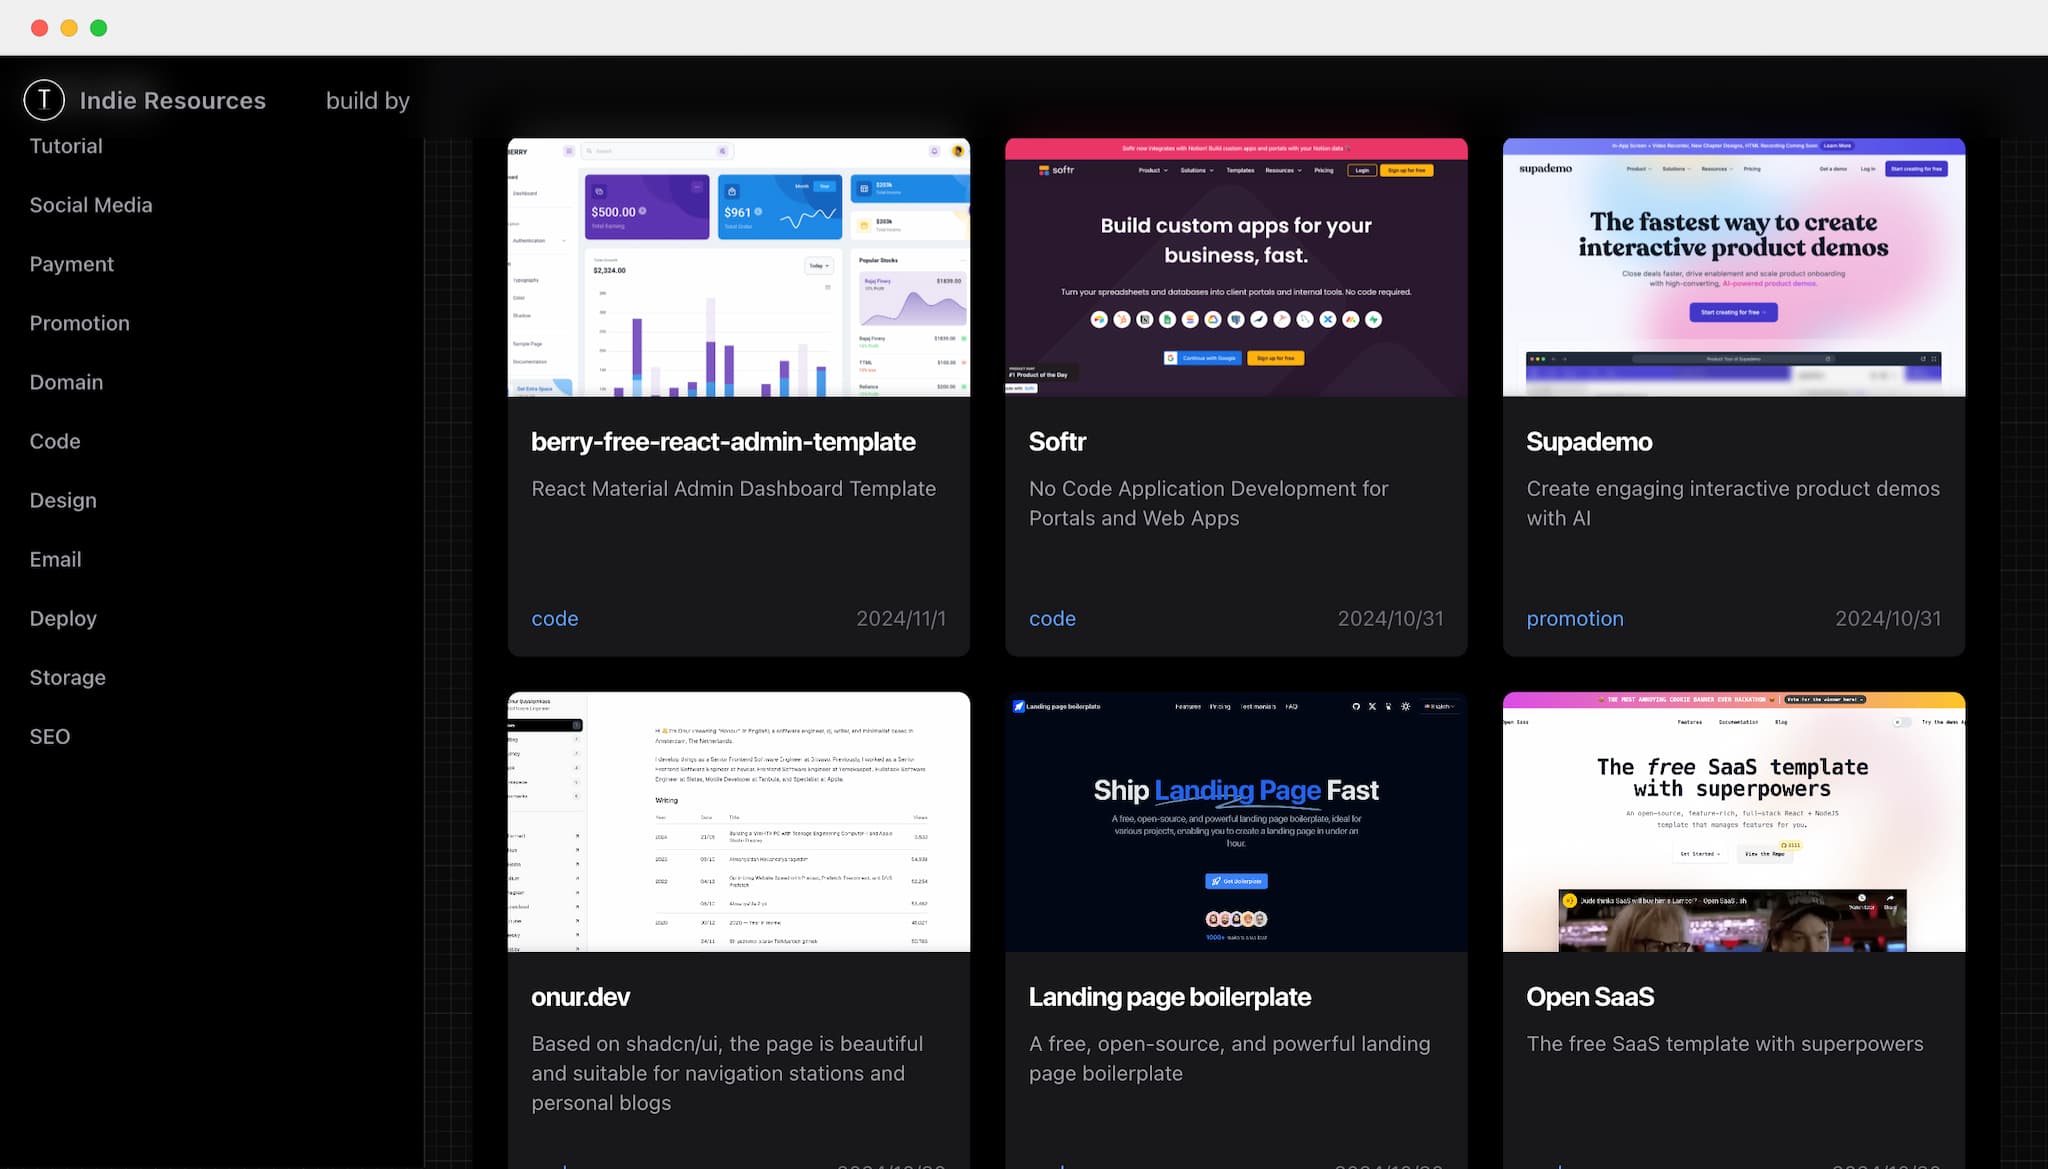Click the code tag on berry card
This screenshot has width=2048, height=1169.
click(x=554, y=619)
